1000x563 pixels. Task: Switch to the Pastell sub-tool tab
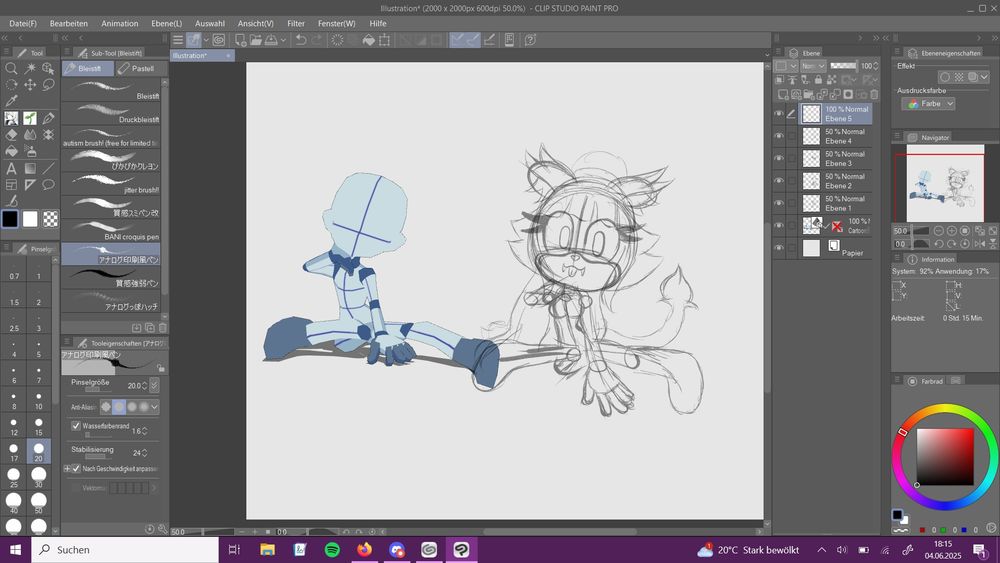tap(137, 69)
